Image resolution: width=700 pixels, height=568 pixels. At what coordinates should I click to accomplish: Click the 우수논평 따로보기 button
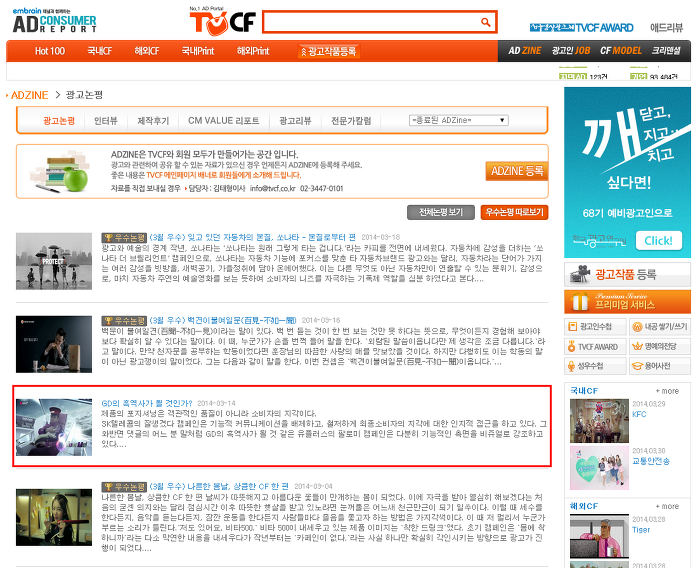point(514,213)
